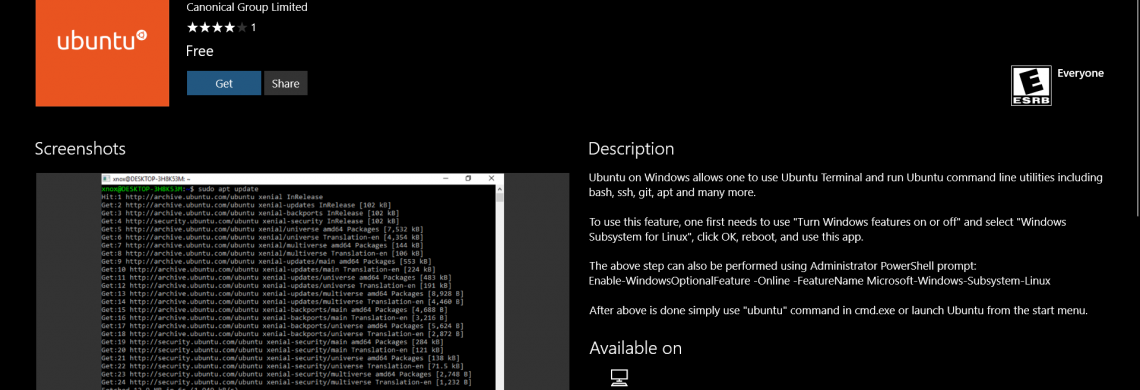The image size is (1140, 390).
Task: Open the Canonical Group Limited publisher link
Action: (247, 7)
